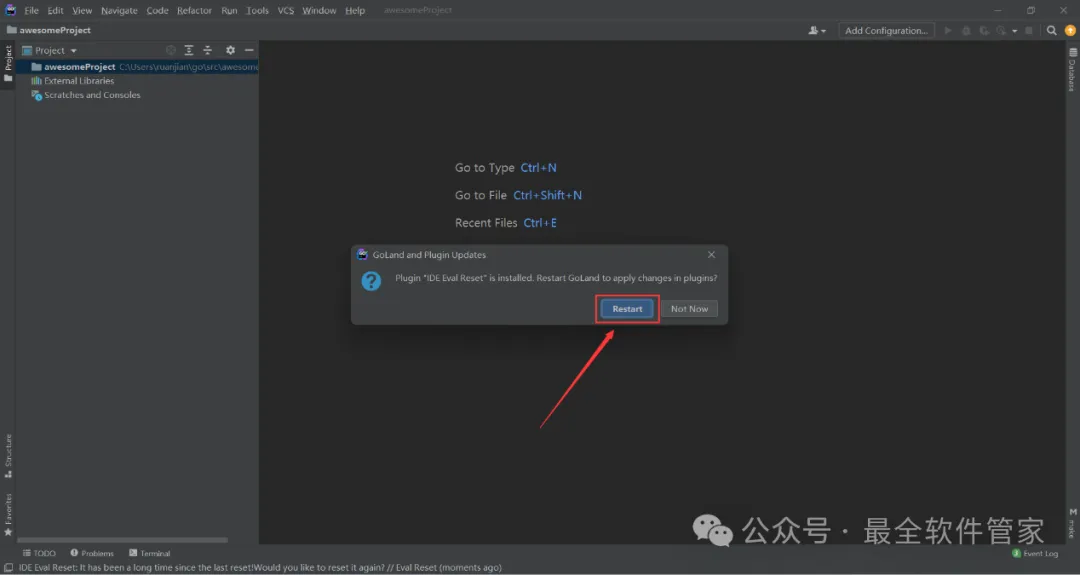This screenshot has height=575, width=1080.
Task: Open the Terminal tool window
Action: (149, 553)
